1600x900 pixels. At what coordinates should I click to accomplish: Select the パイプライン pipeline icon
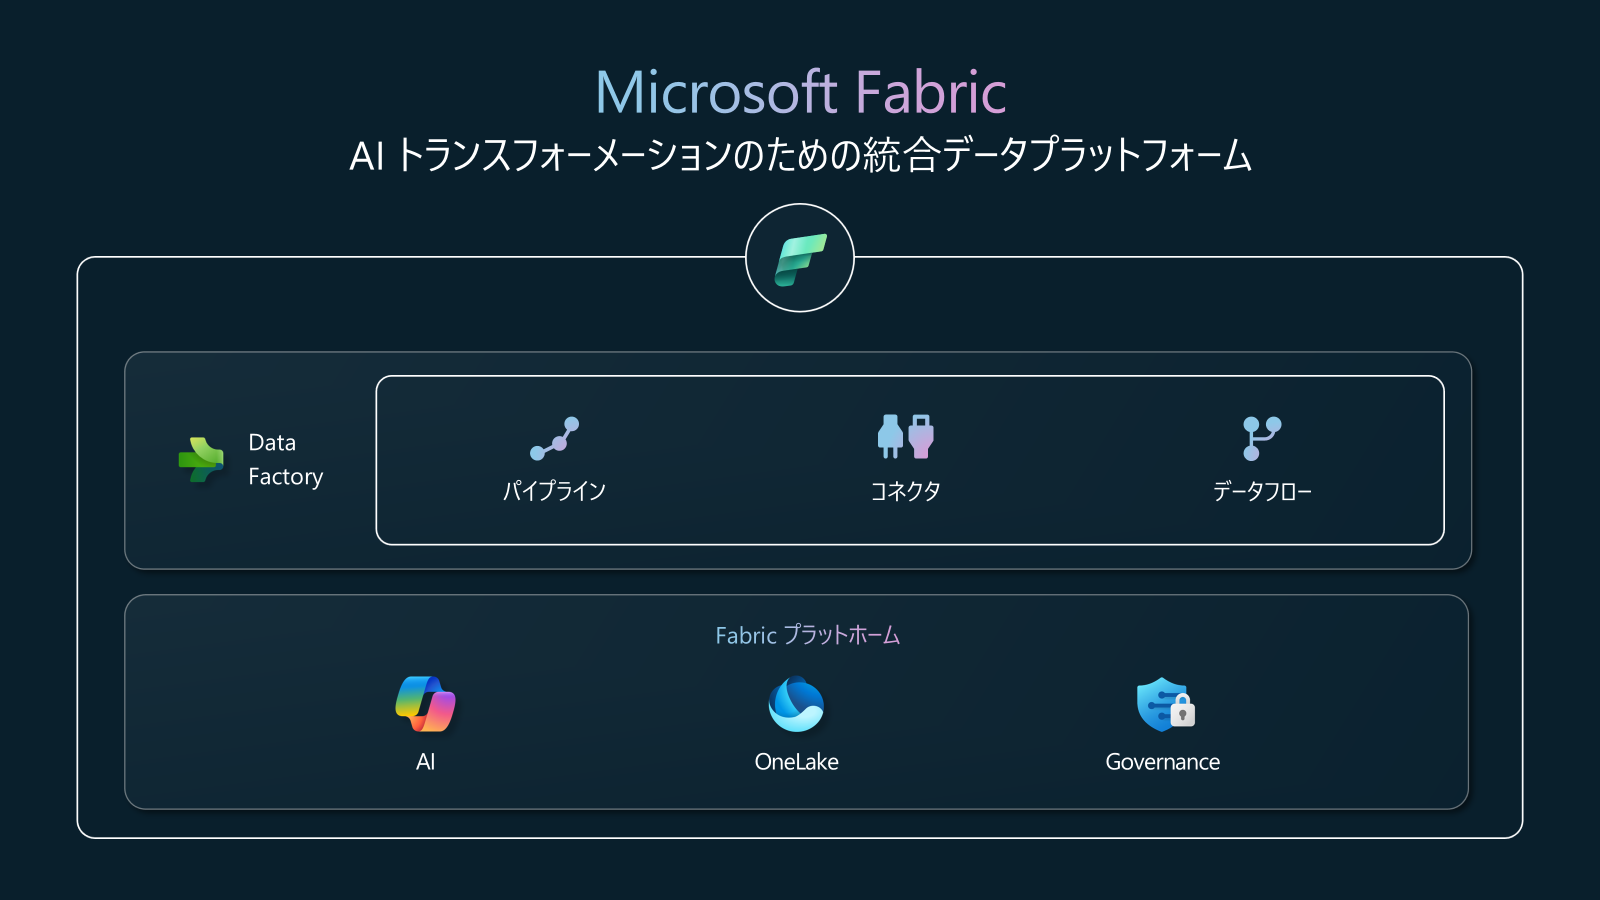click(x=555, y=438)
